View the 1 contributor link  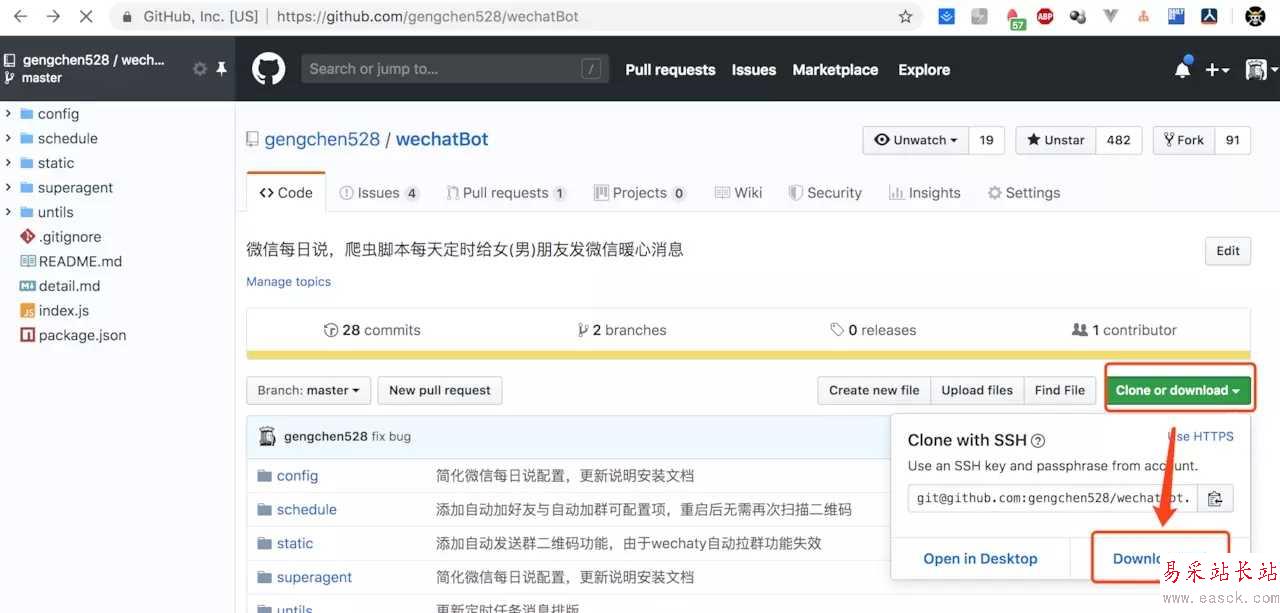point(1124,330)
